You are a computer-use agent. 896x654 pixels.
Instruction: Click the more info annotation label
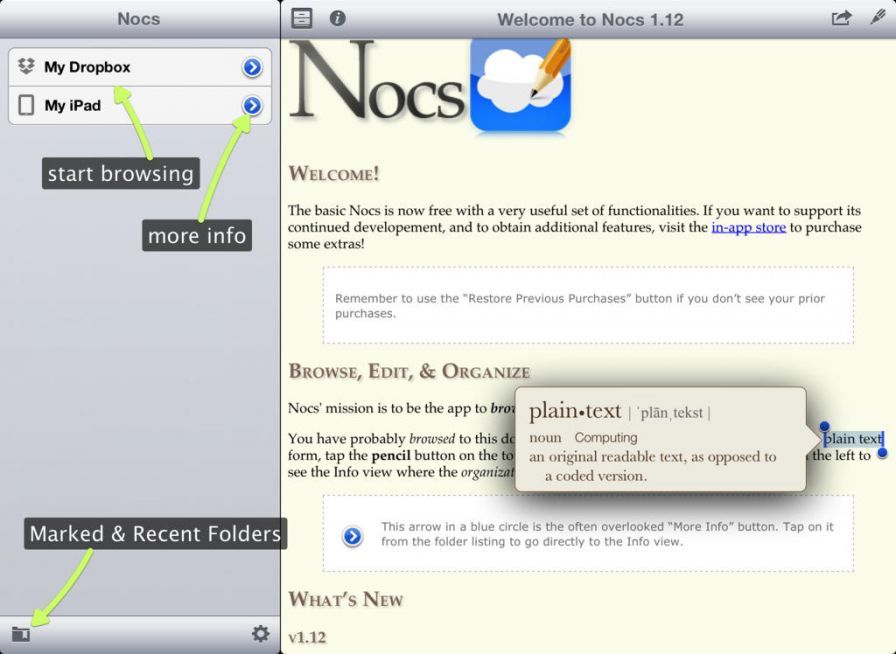pos(197,235)
